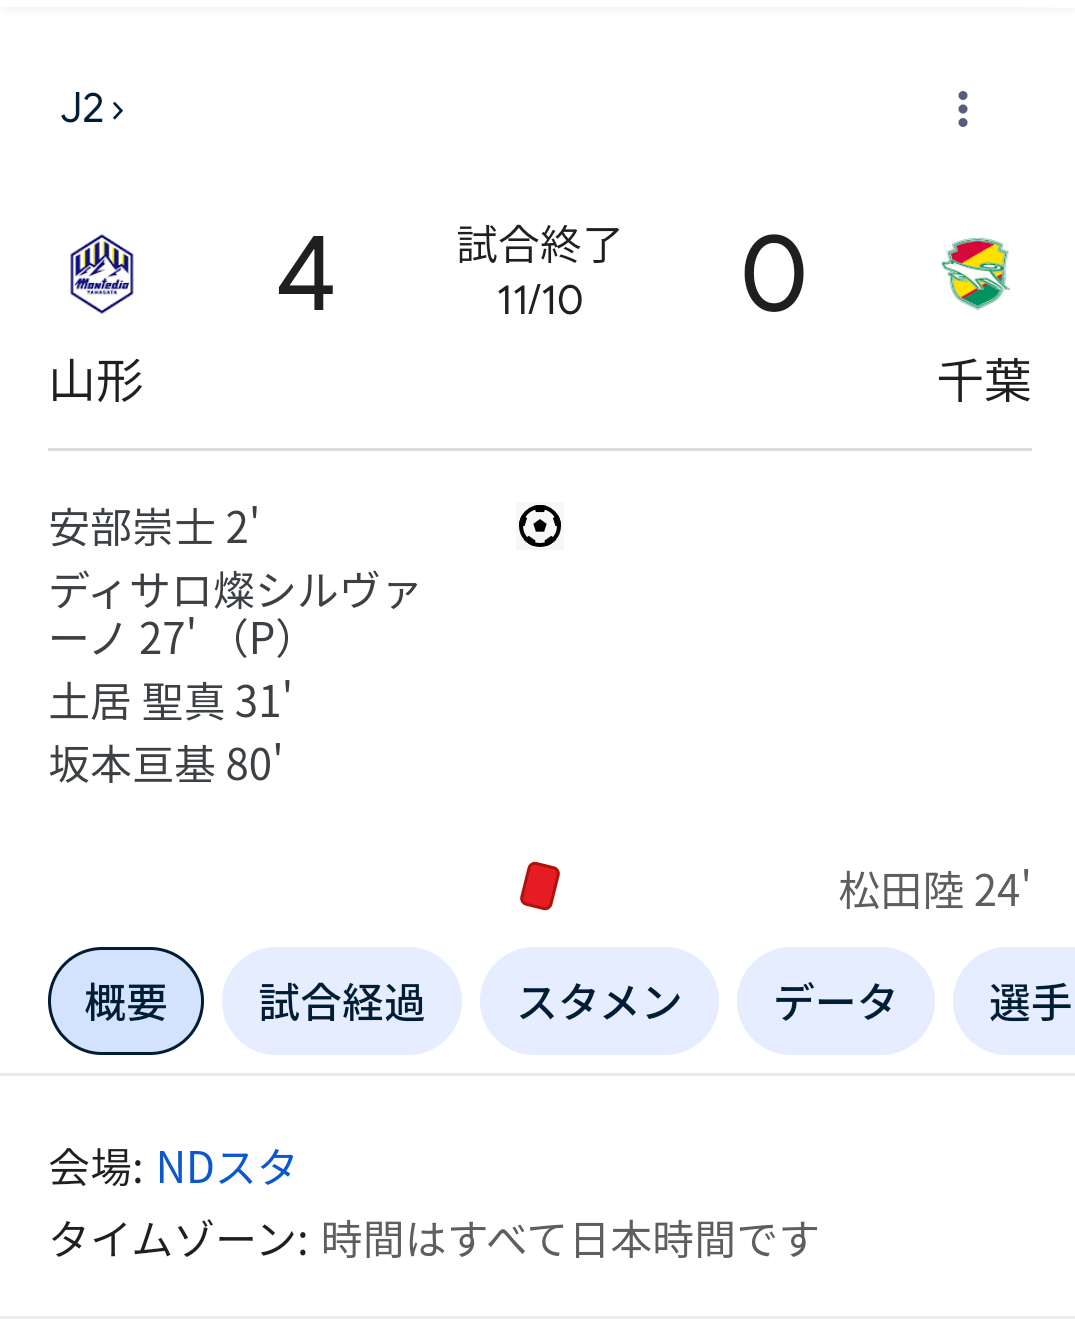Open the スタメン tab
The image size is (1075, 1319).
coord(599,1001)
